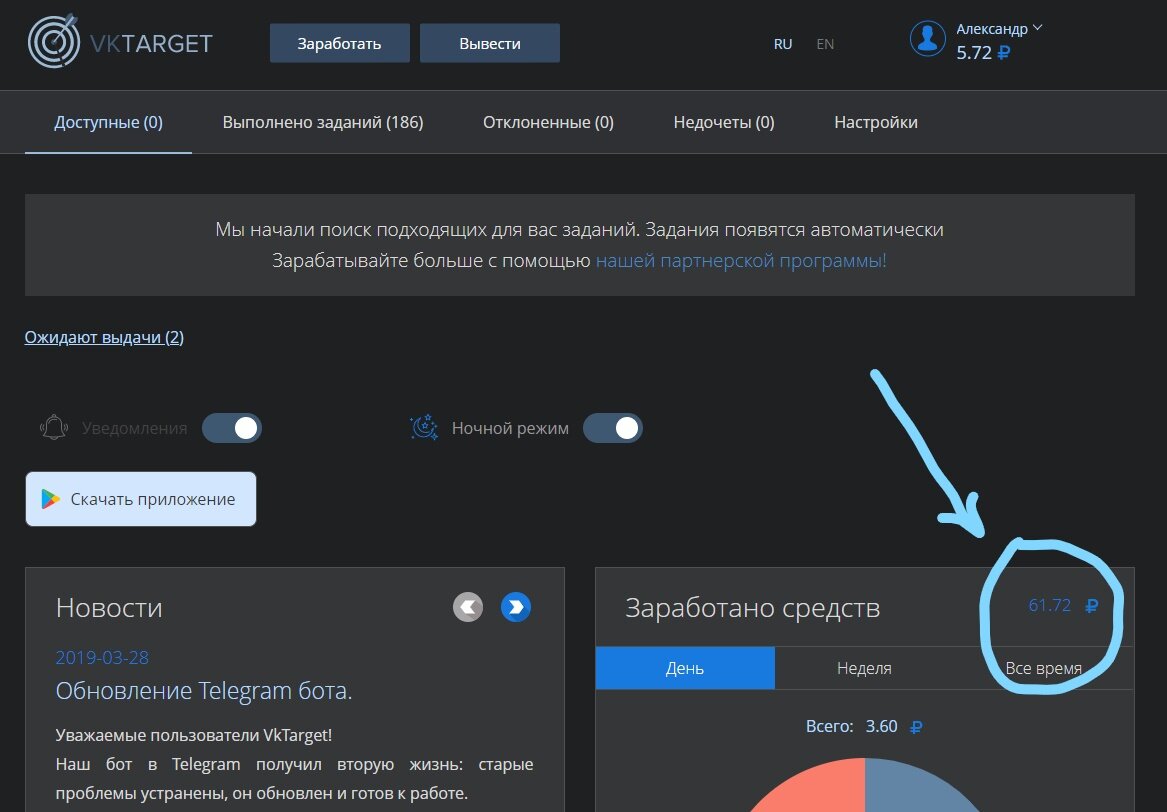Select the День earnings tab
Screen dimensions: 1167x812
pos(685,668)
